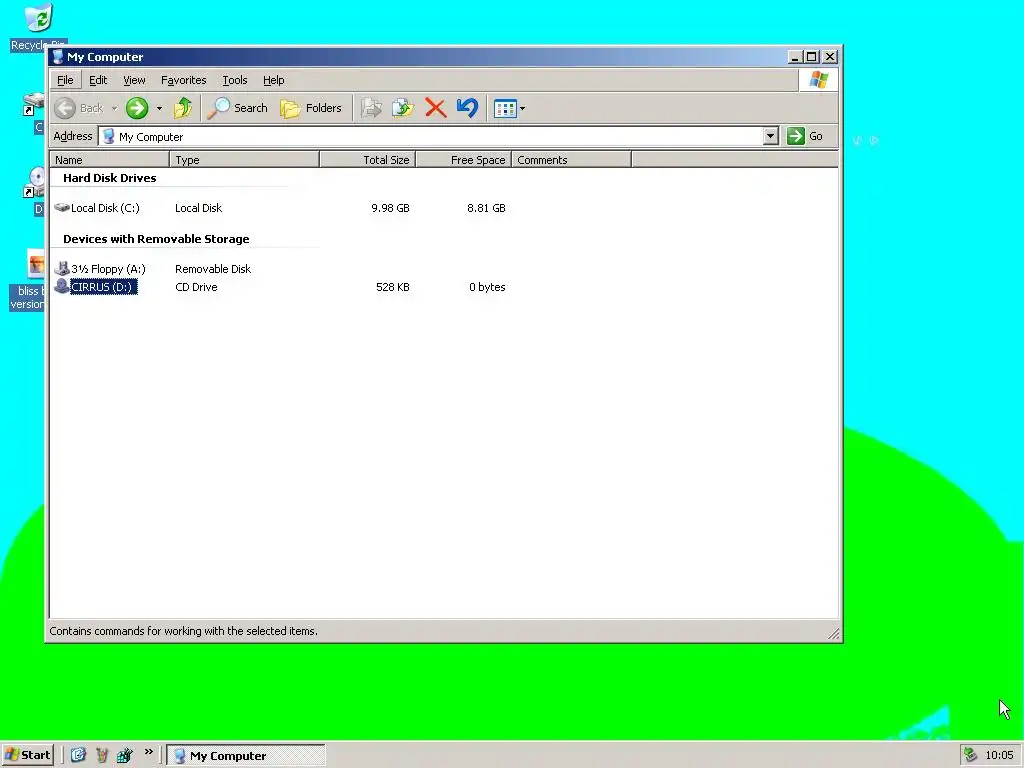The height and width of the screenshot is (768, 1024).
Task: Click the 8.81 GB free space value
Action: click(487, 208)
